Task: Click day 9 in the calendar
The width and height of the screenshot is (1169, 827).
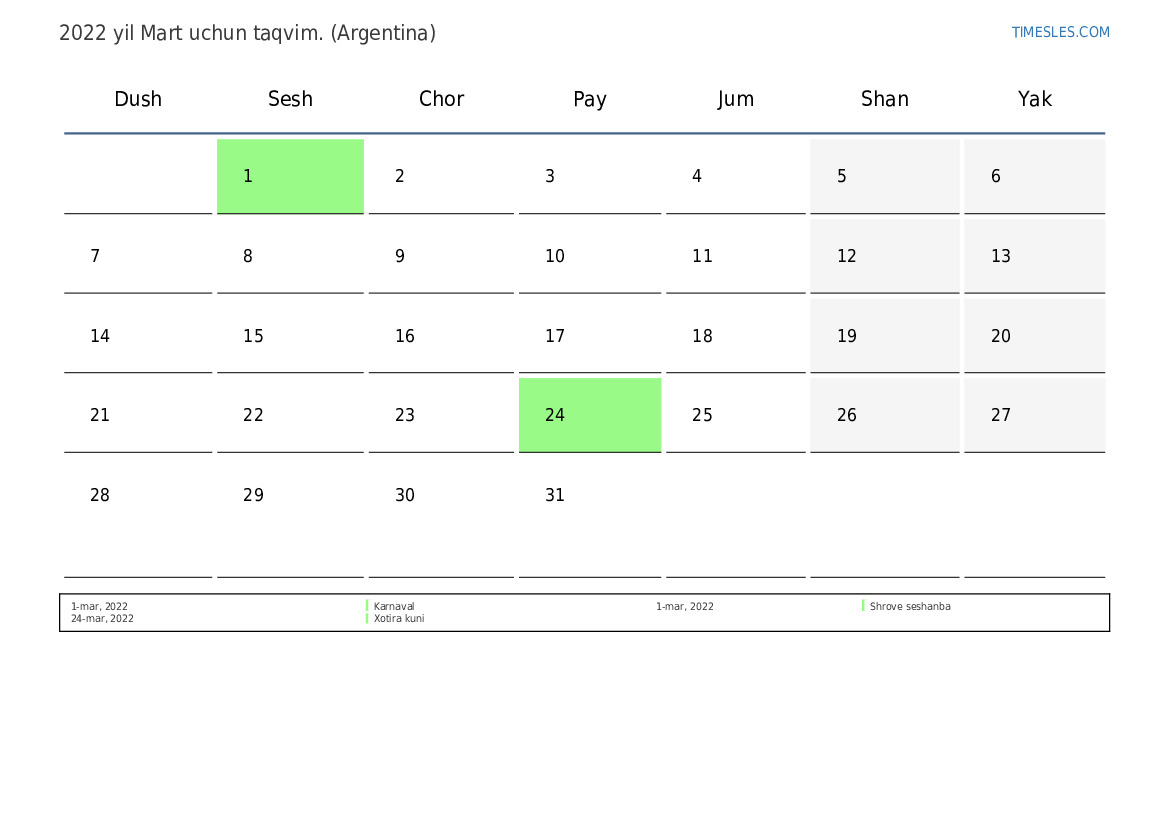Action: point(441,256)
